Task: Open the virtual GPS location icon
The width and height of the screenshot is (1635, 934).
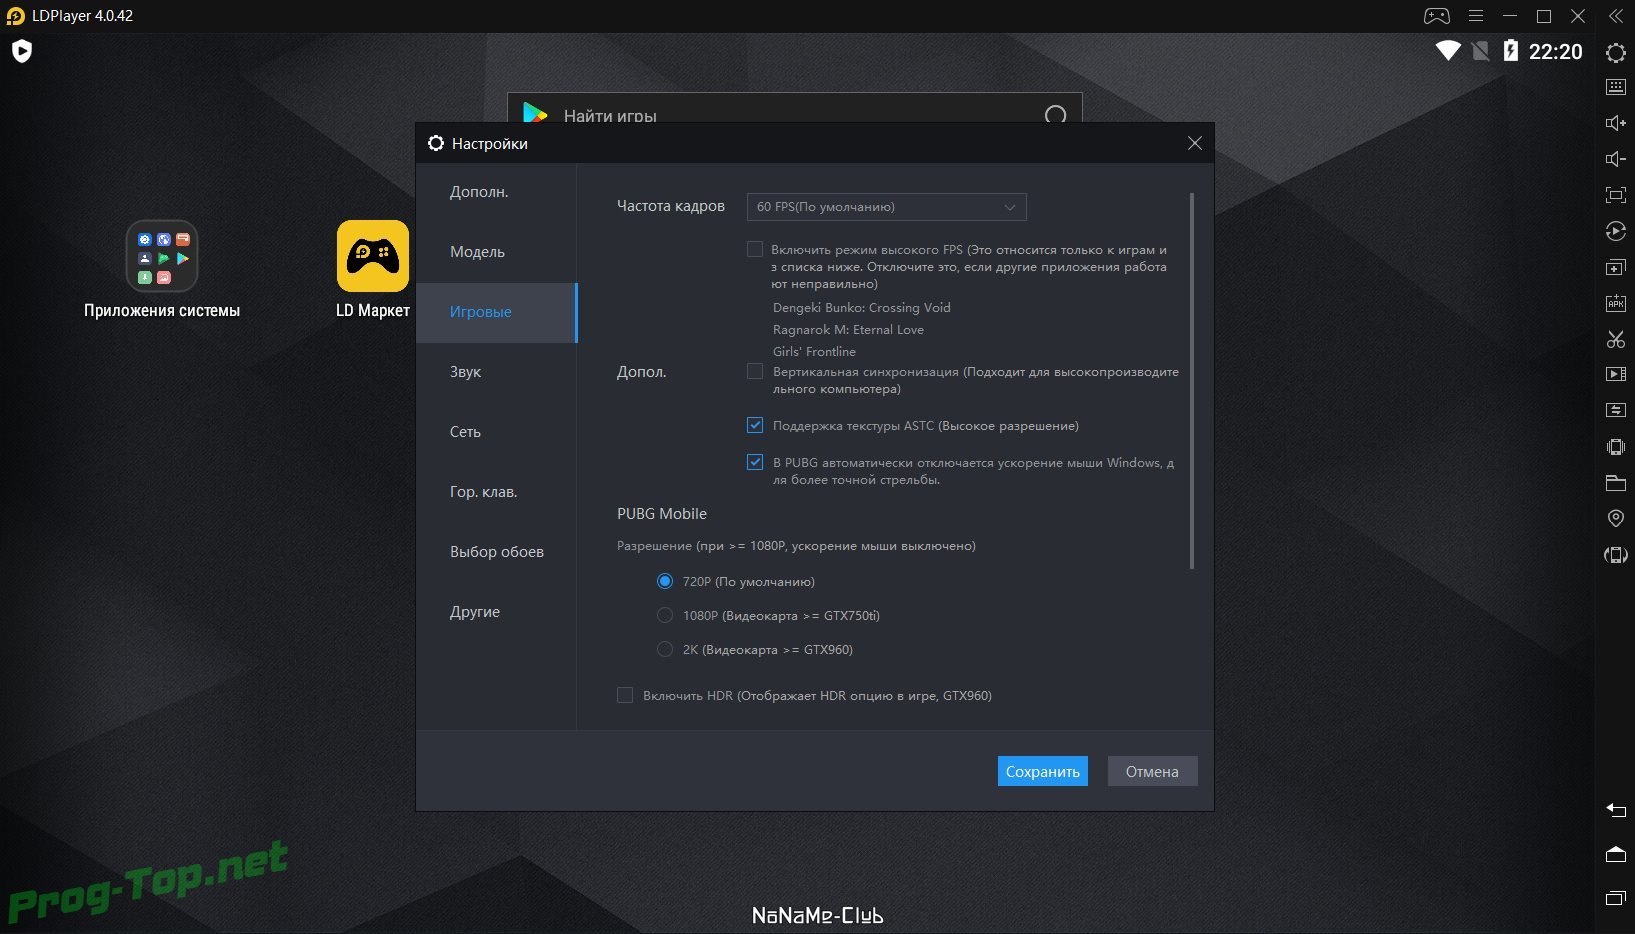Action: (1615, 518)
